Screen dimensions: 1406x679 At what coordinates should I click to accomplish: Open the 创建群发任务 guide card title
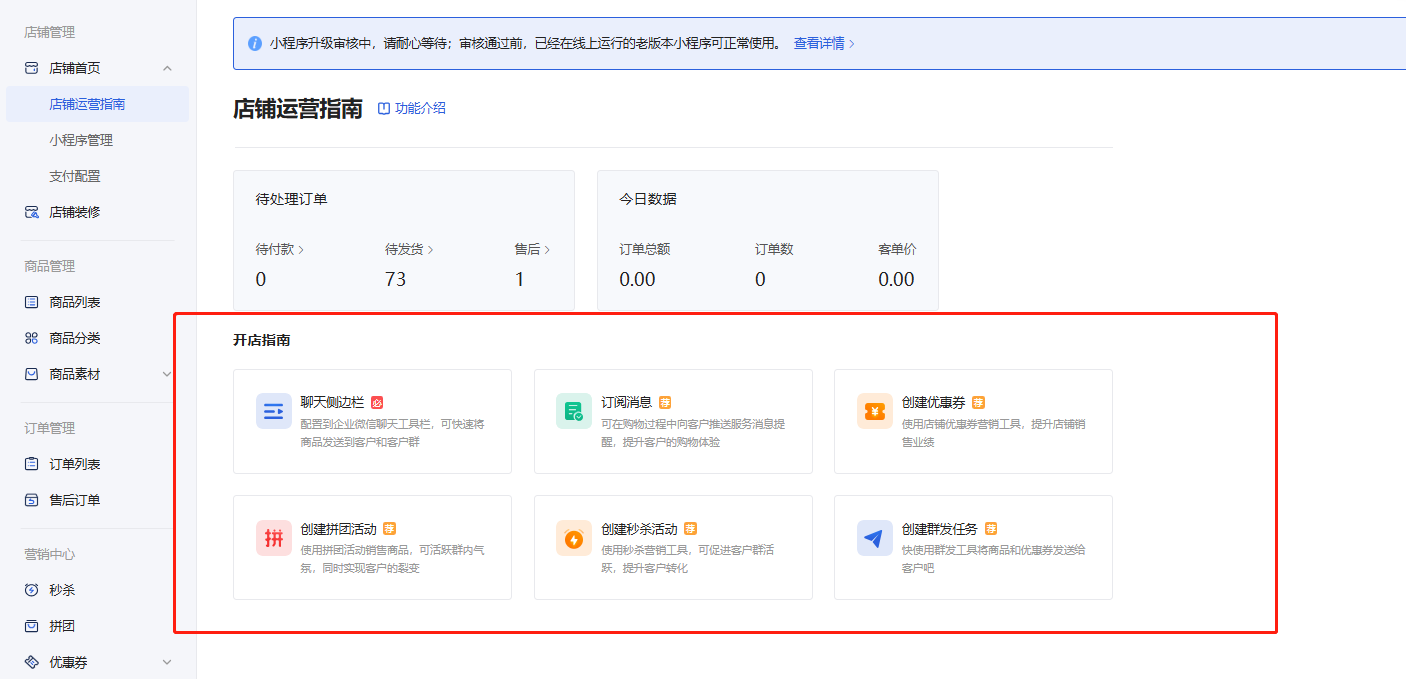940,529
